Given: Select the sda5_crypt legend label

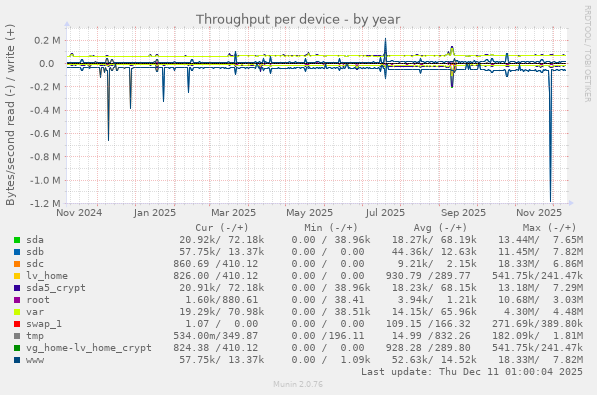Looking at the screenshot, I should click(x=56, y=288).
